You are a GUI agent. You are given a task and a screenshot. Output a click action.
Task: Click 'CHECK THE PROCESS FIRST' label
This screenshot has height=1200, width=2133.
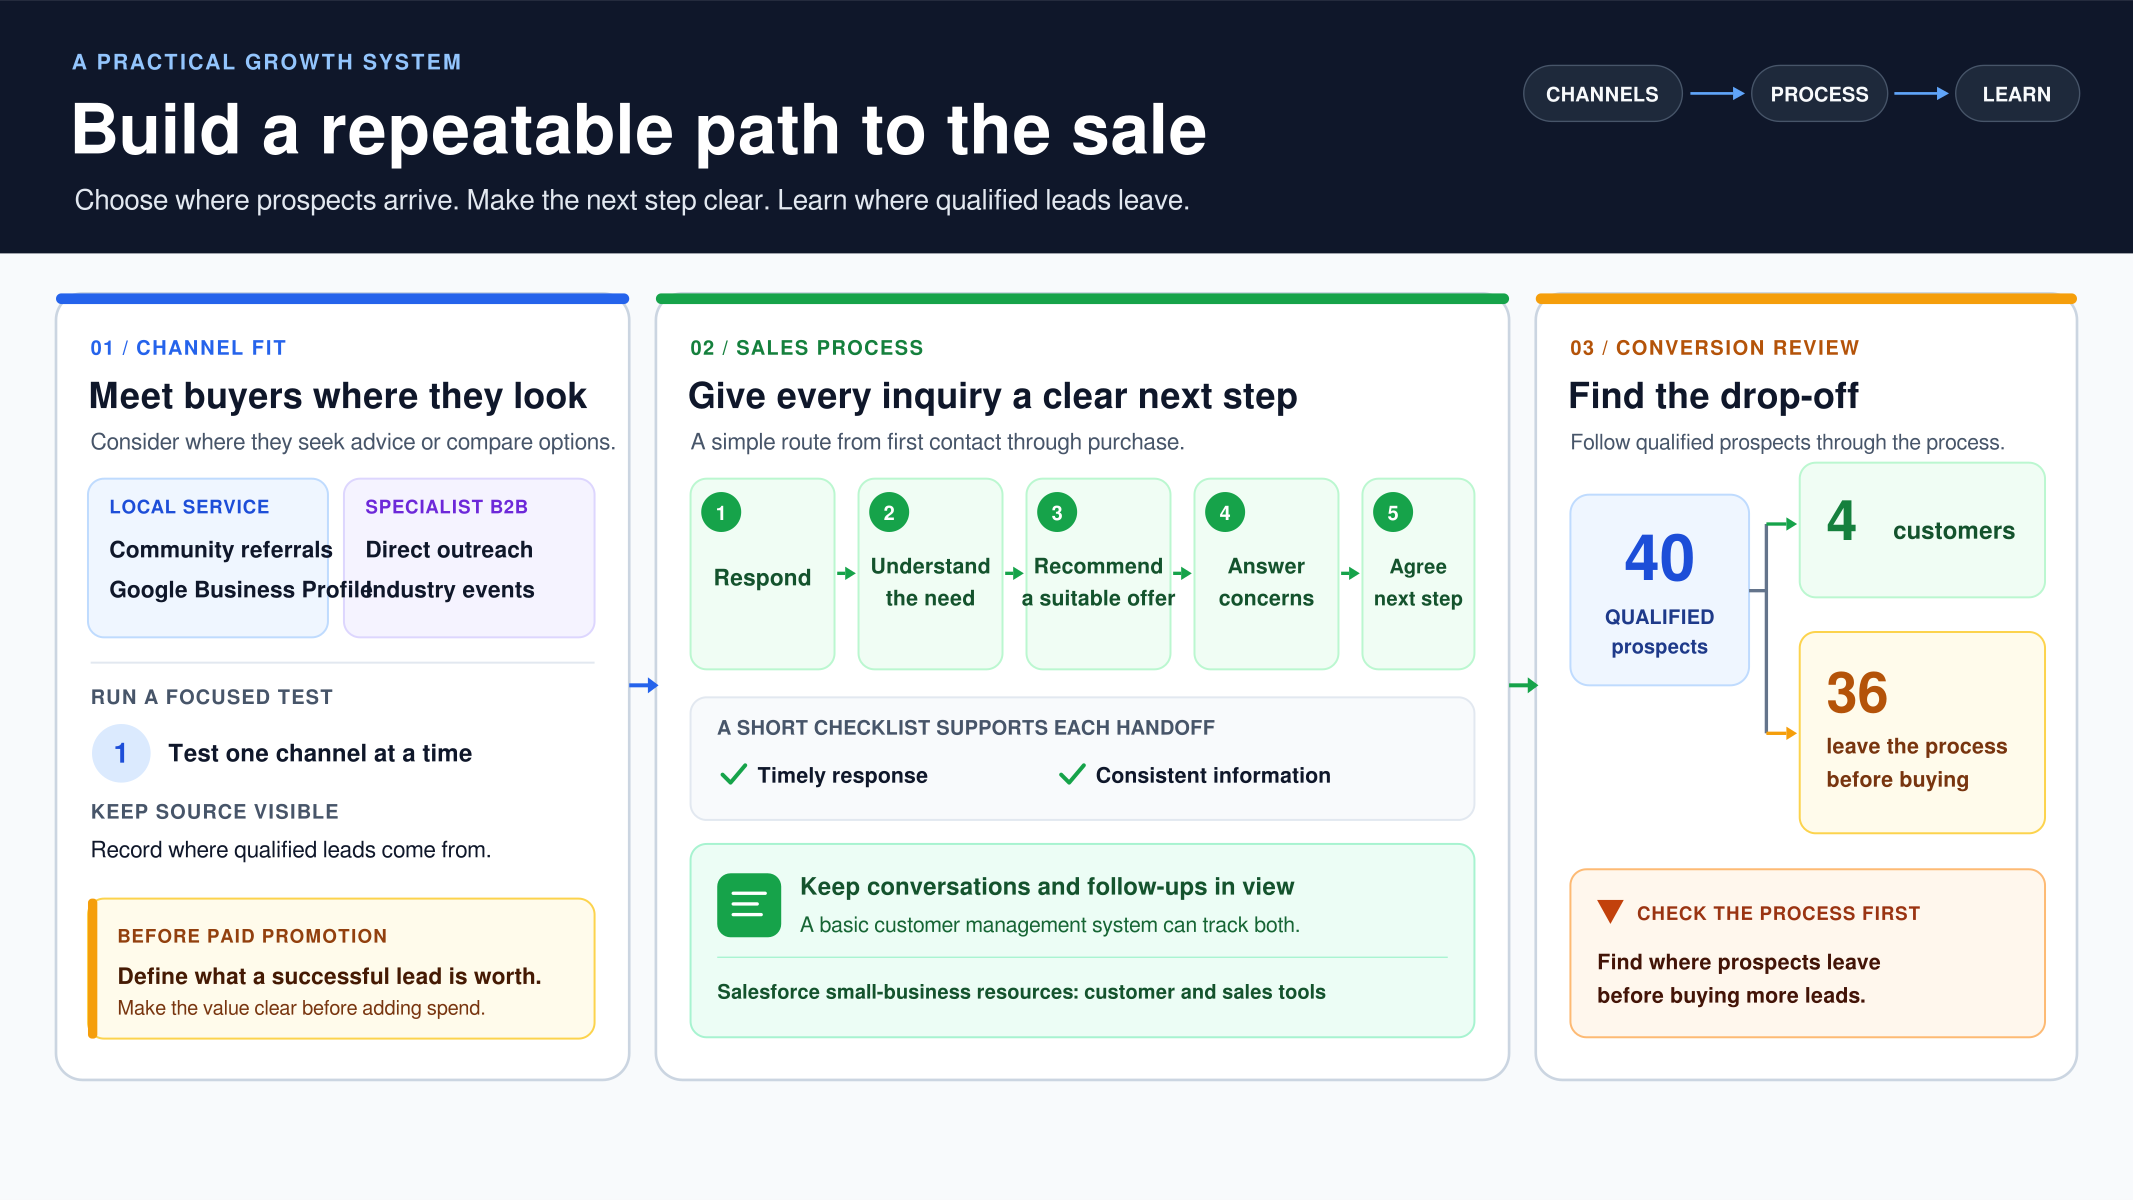1778,913
